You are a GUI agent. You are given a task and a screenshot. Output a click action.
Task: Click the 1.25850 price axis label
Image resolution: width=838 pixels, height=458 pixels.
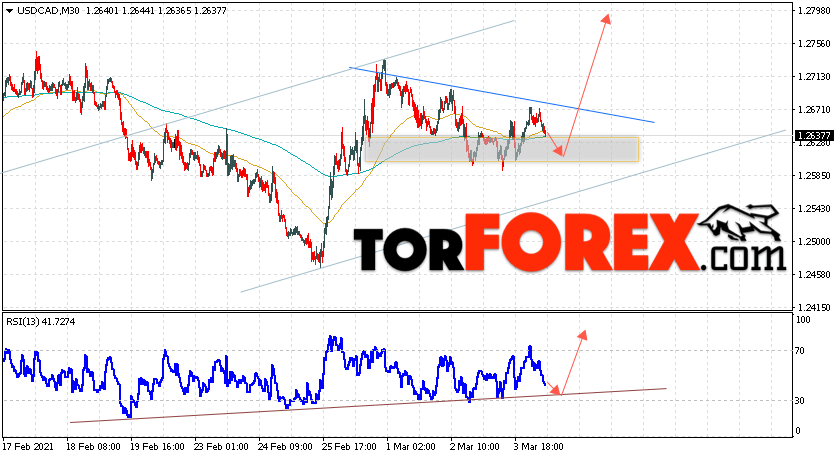[x=814, y=175]
